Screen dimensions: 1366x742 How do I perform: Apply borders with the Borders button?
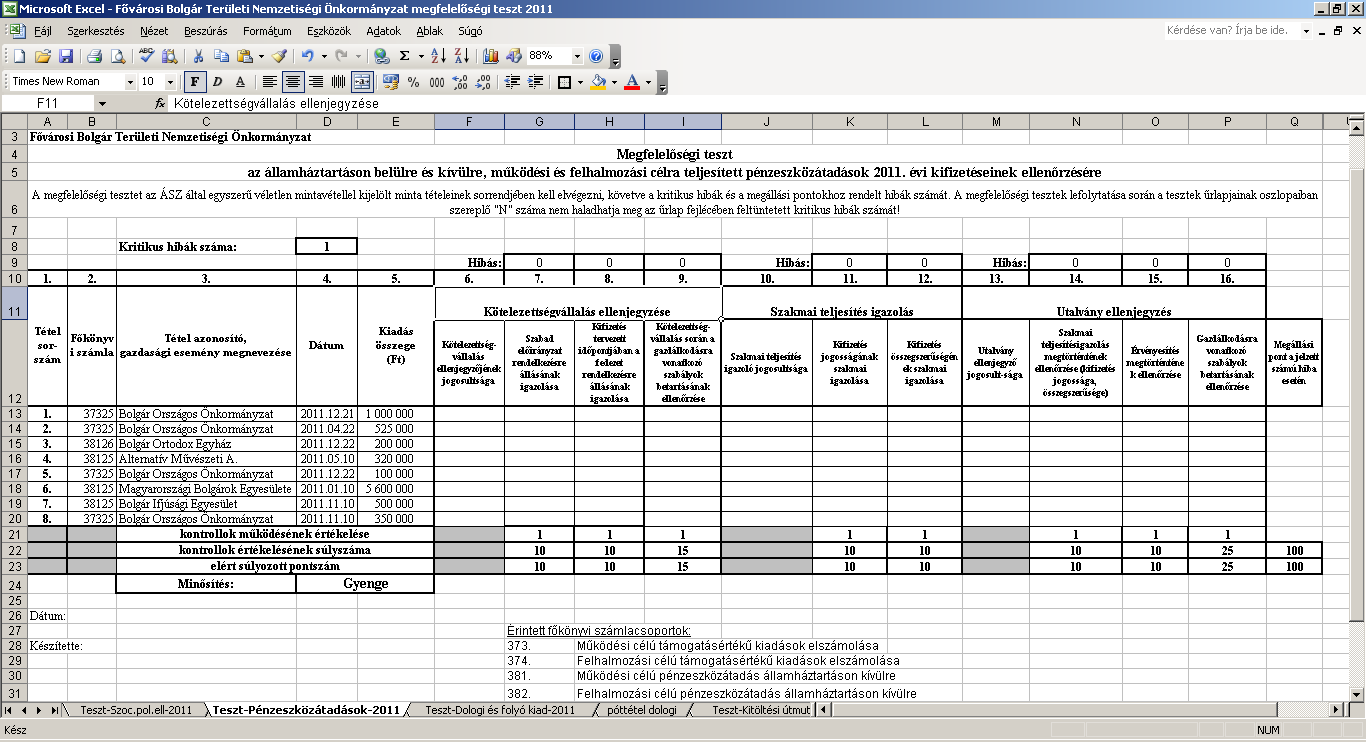564,82
